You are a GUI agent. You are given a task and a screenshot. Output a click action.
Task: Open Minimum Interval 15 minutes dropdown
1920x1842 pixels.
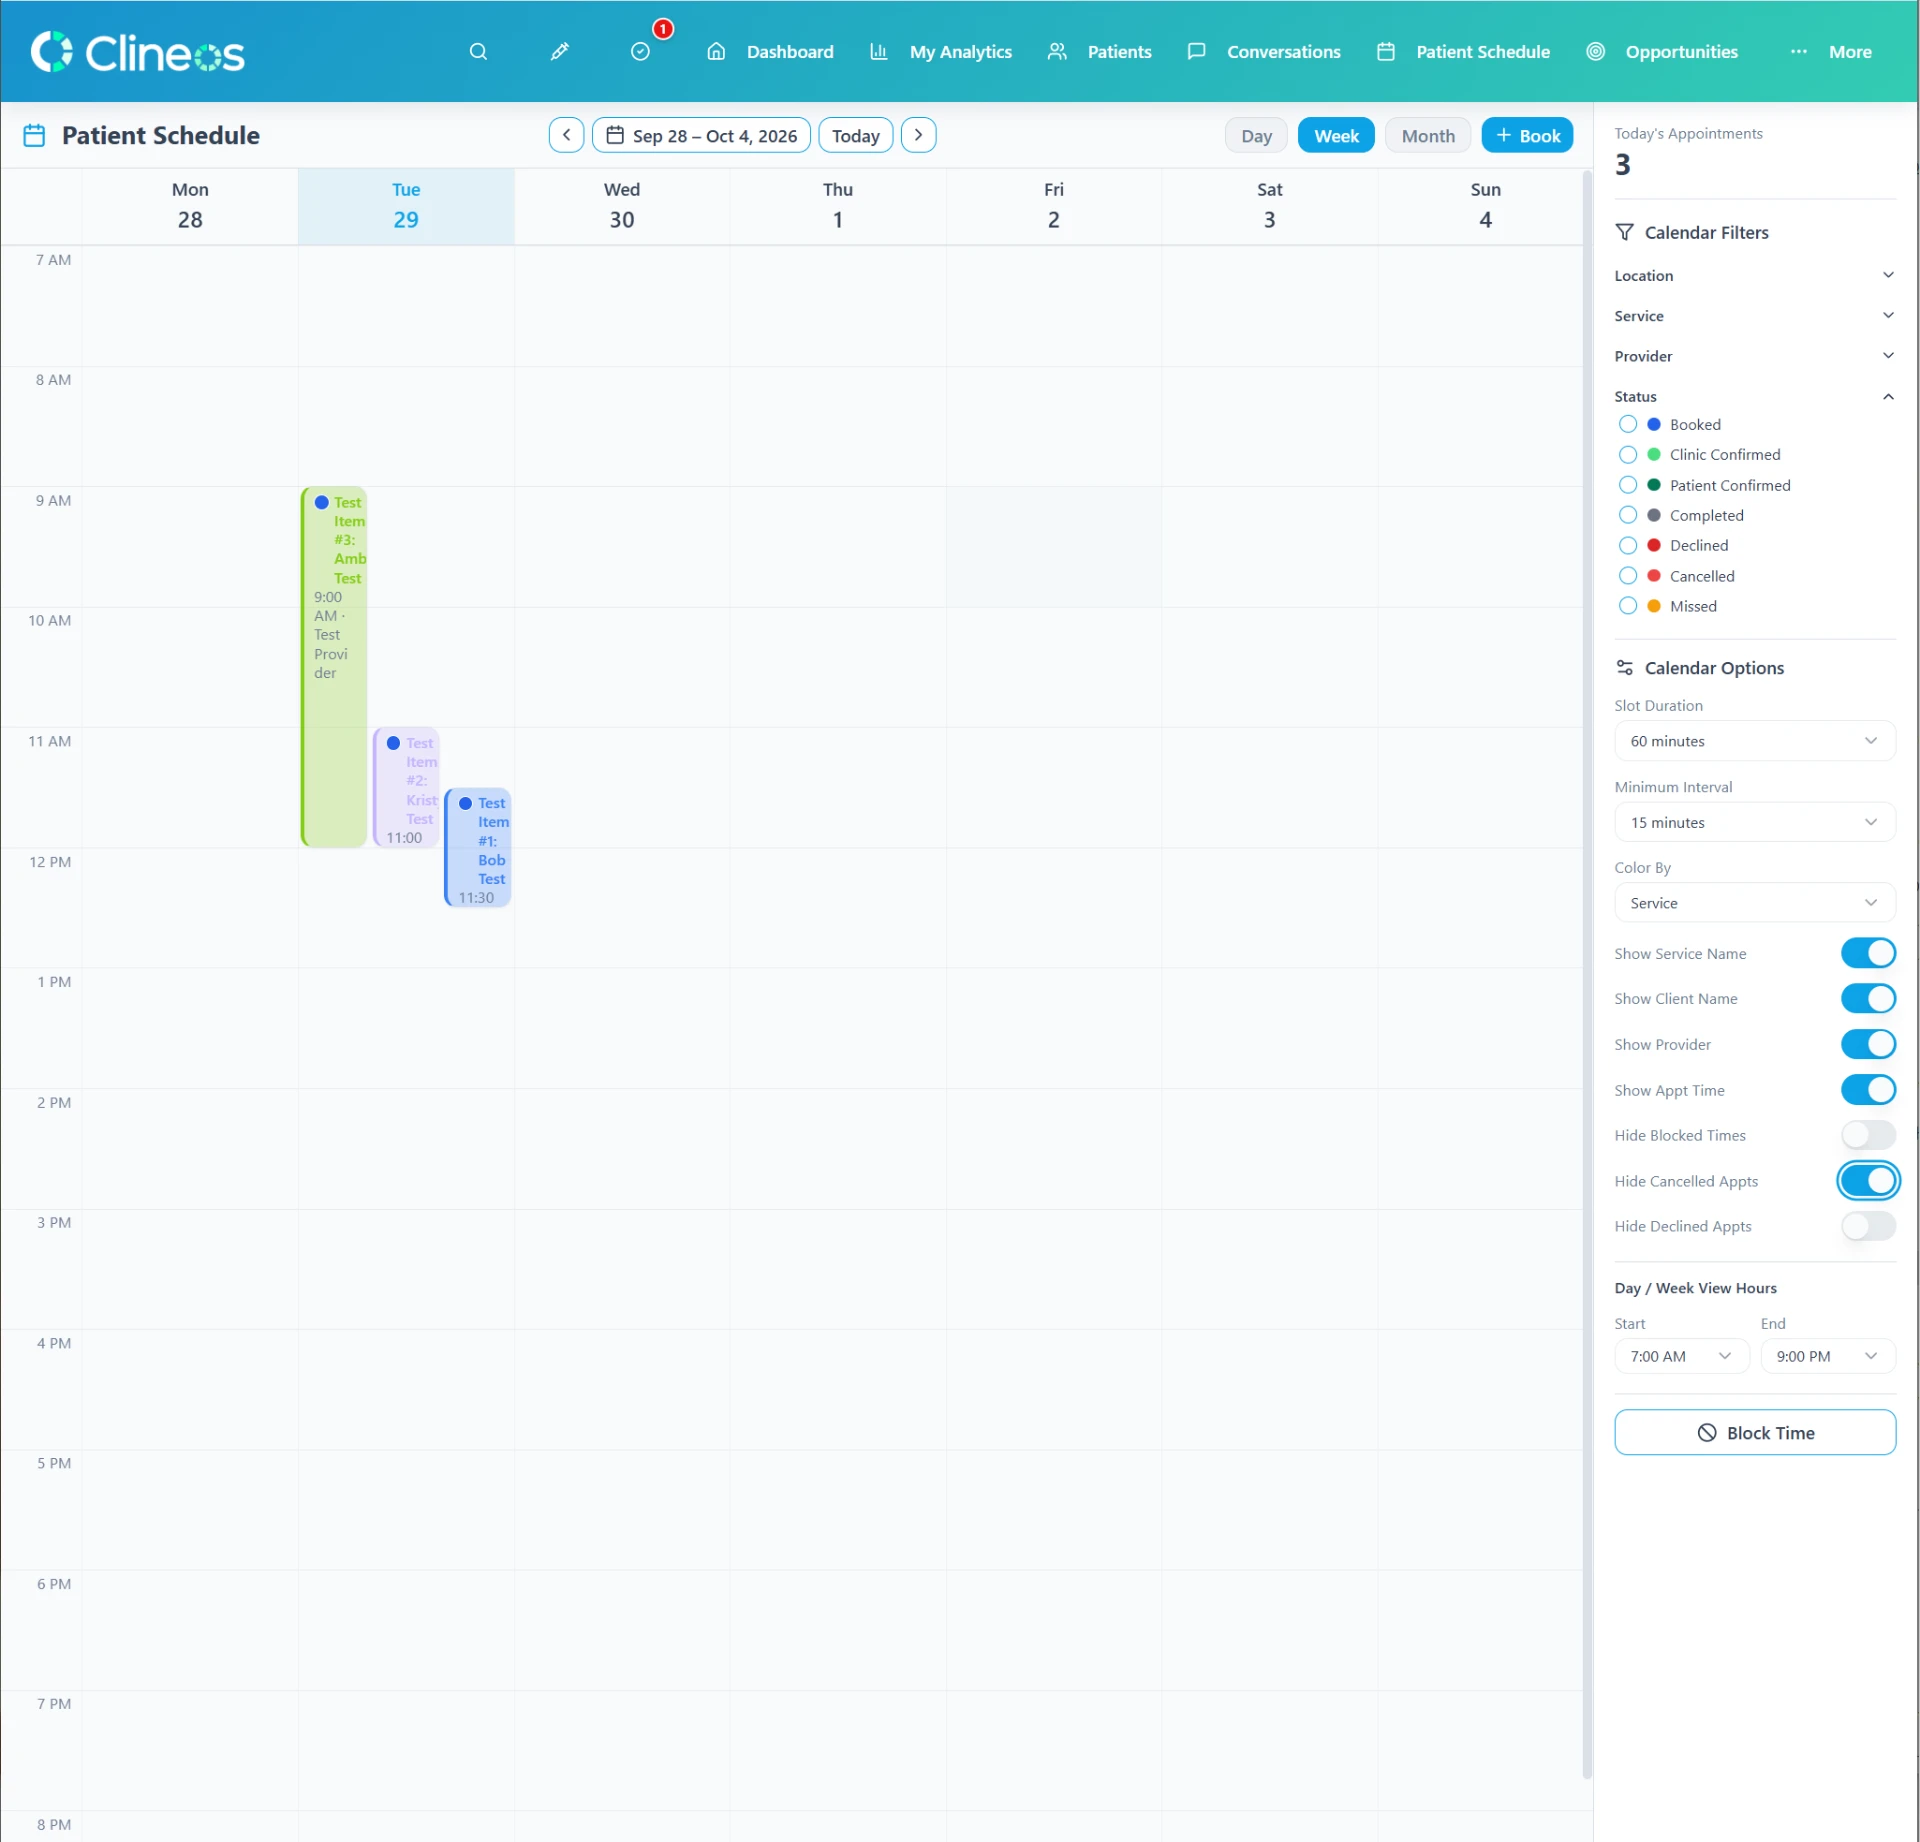(x=1755, y=822)
